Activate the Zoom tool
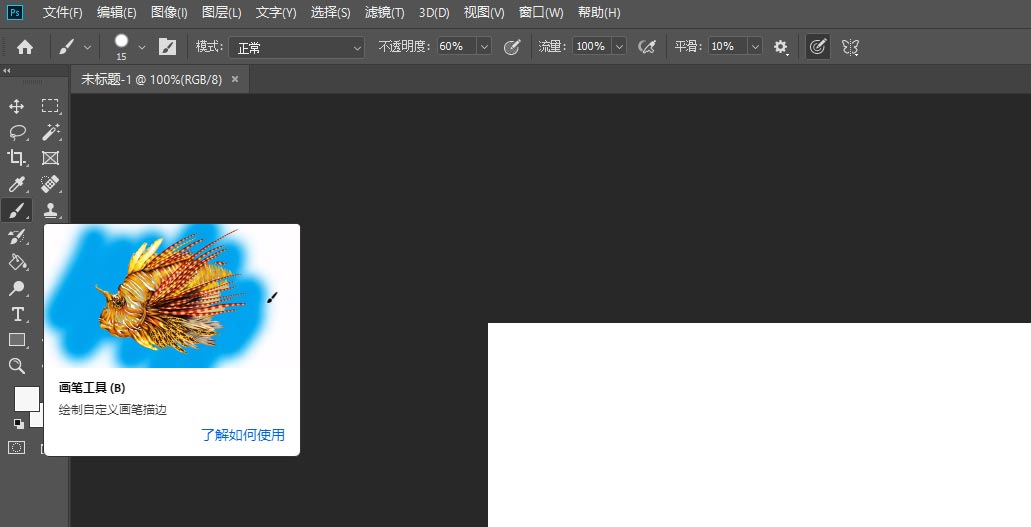Screen dimensions: 1031x527 click(17, 366)
